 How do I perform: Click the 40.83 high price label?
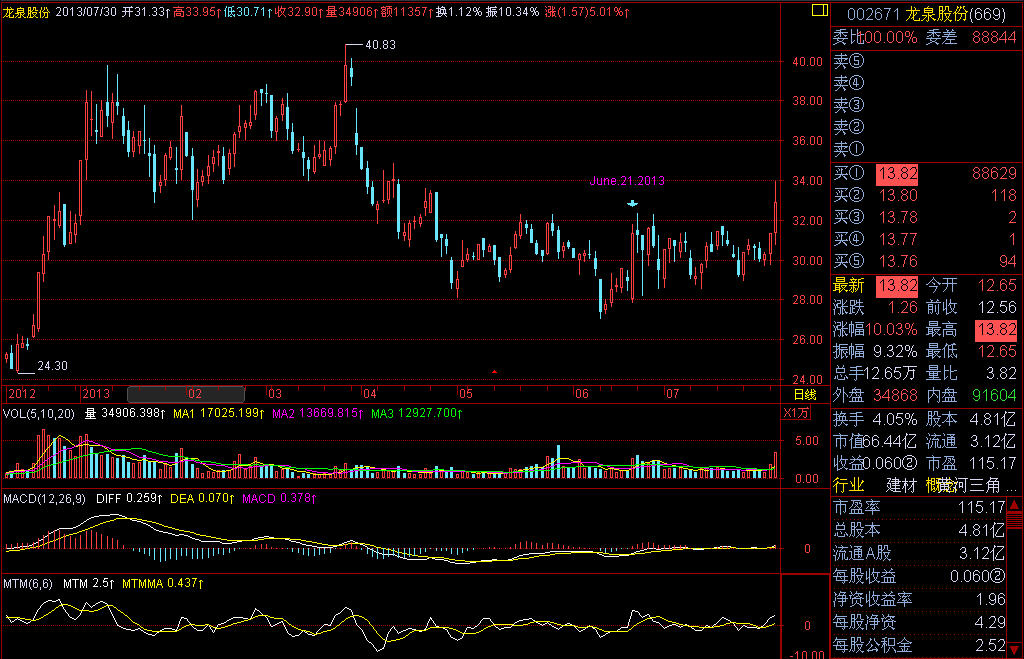coord(380,45)
